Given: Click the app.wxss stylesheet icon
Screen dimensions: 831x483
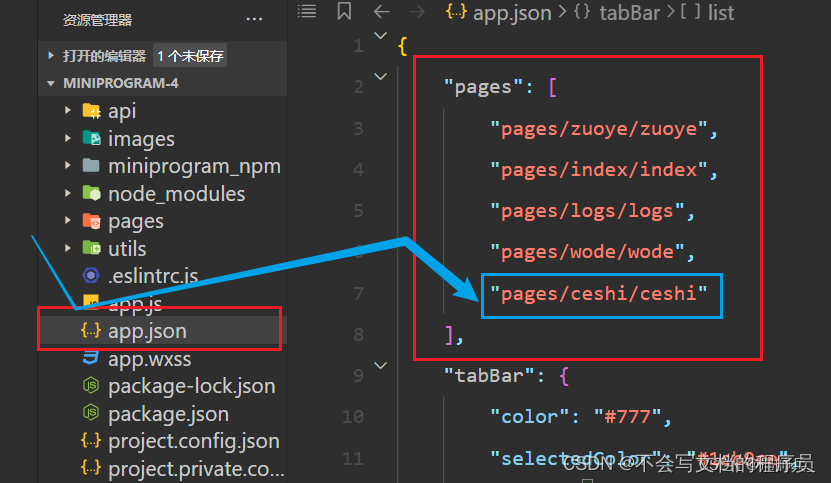Looking at the screenshot, I should click(x=91, y=358).
